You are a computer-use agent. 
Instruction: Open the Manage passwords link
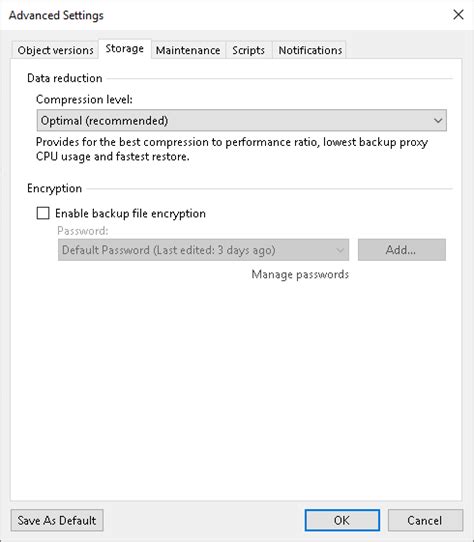(300, 274)
